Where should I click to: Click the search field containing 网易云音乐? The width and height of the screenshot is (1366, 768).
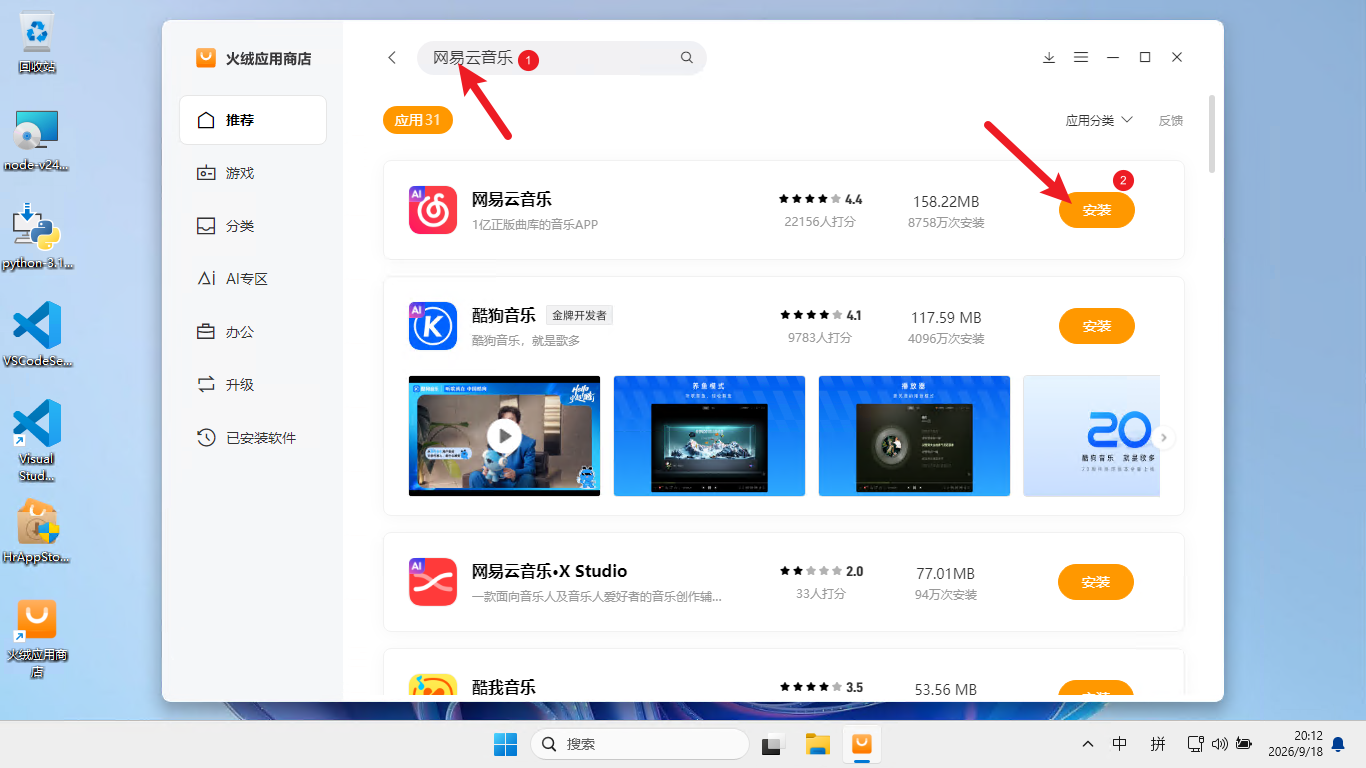(561, 58)
